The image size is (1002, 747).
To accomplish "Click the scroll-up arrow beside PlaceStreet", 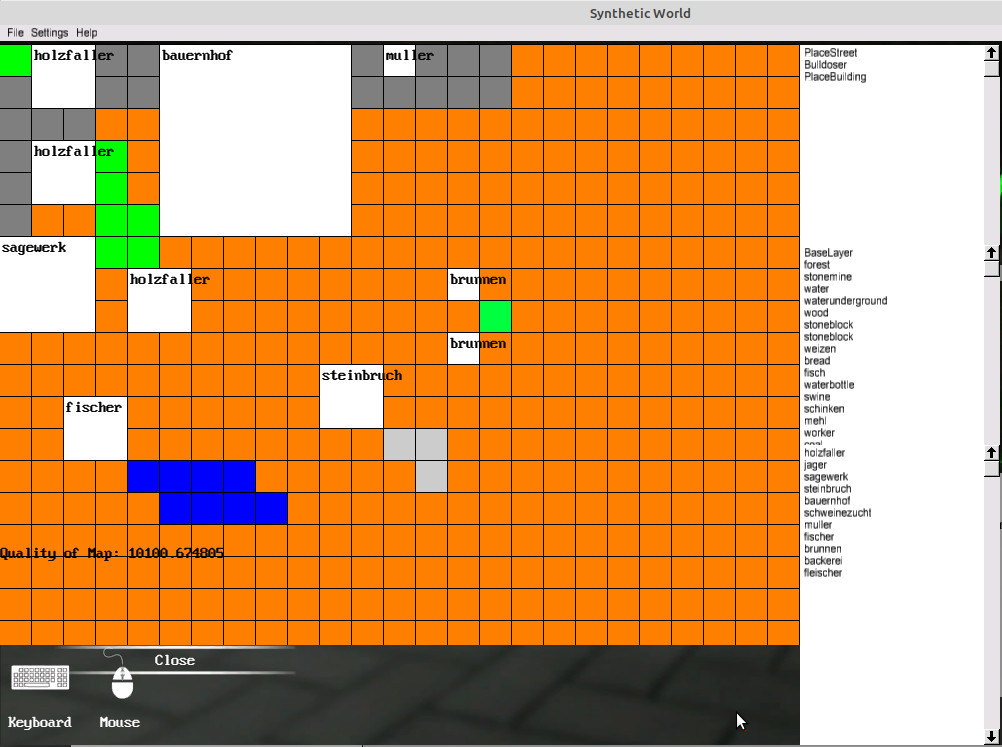I will pos(991,54).
